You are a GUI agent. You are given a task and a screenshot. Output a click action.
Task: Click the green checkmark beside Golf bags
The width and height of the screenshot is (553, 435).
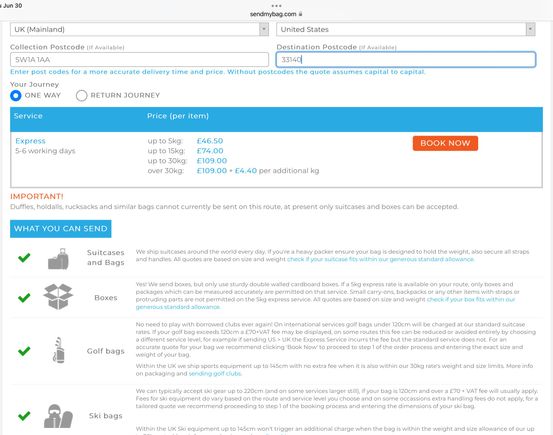tap(24, 351)
